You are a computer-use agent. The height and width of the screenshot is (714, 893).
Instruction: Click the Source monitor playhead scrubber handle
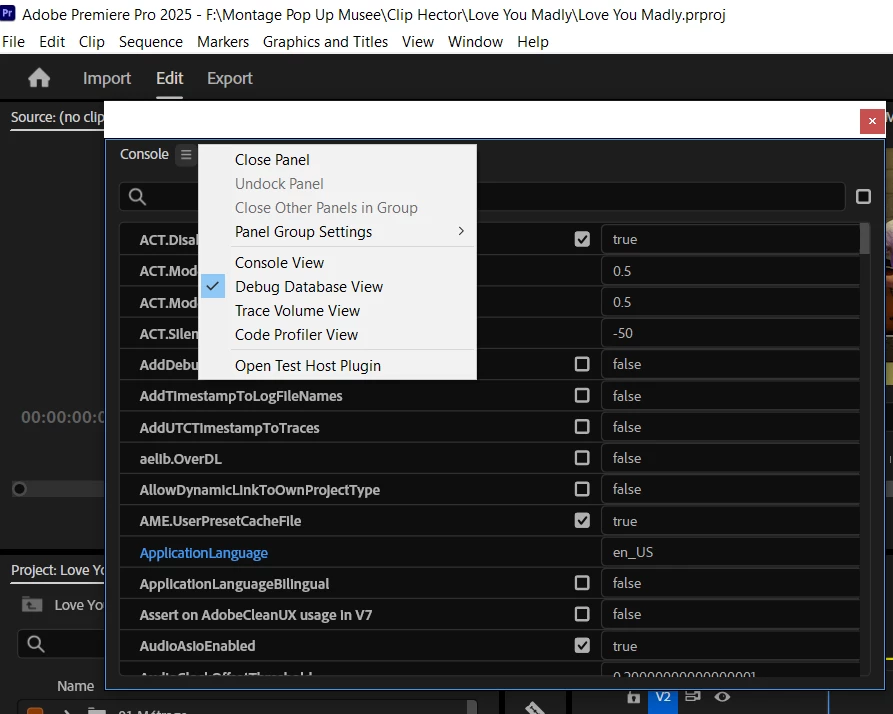[19, 489]
